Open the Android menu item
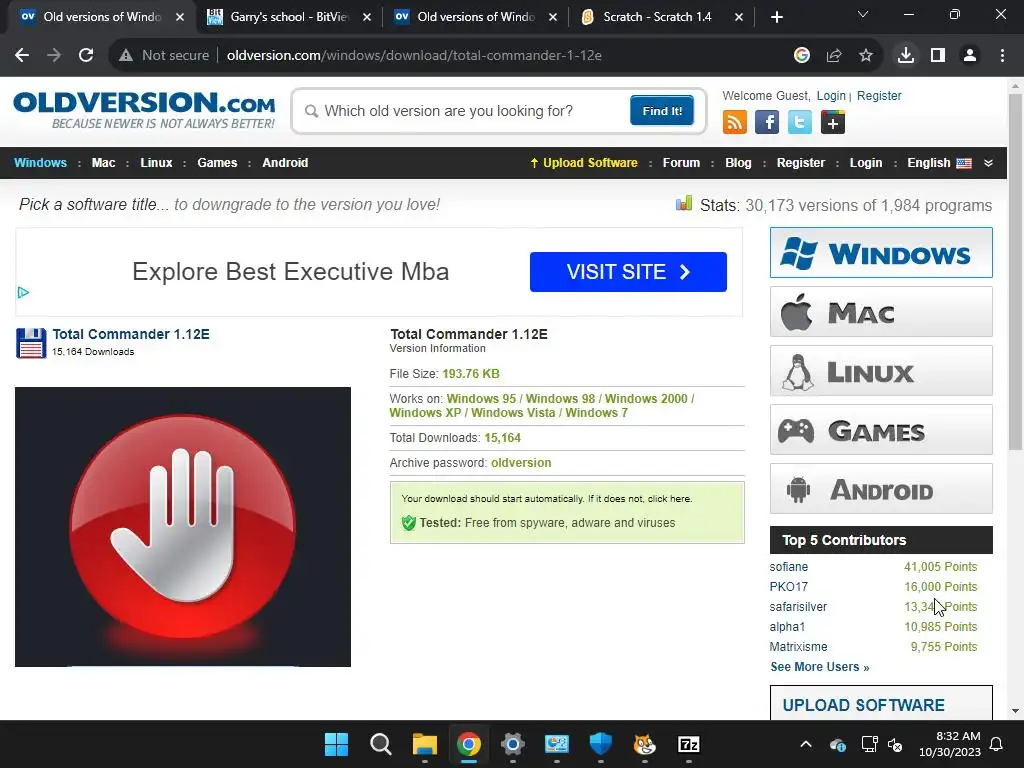 pyautogui.click(x=285, y=163)
